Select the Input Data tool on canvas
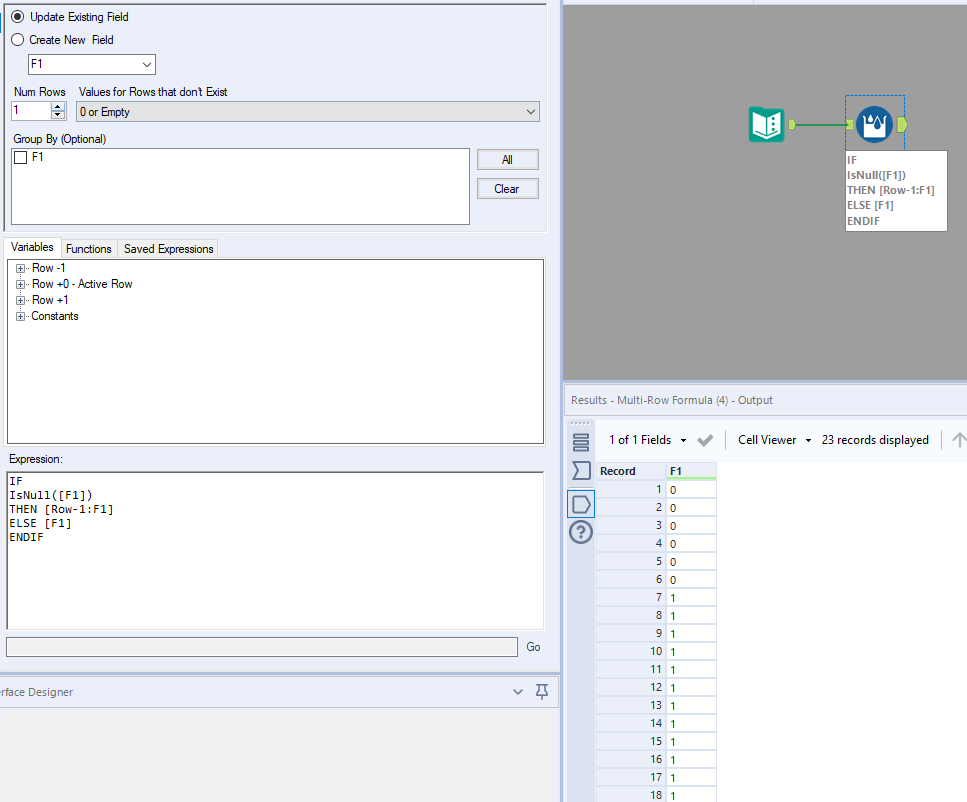967x802 pixels. (x=766, y=125)
